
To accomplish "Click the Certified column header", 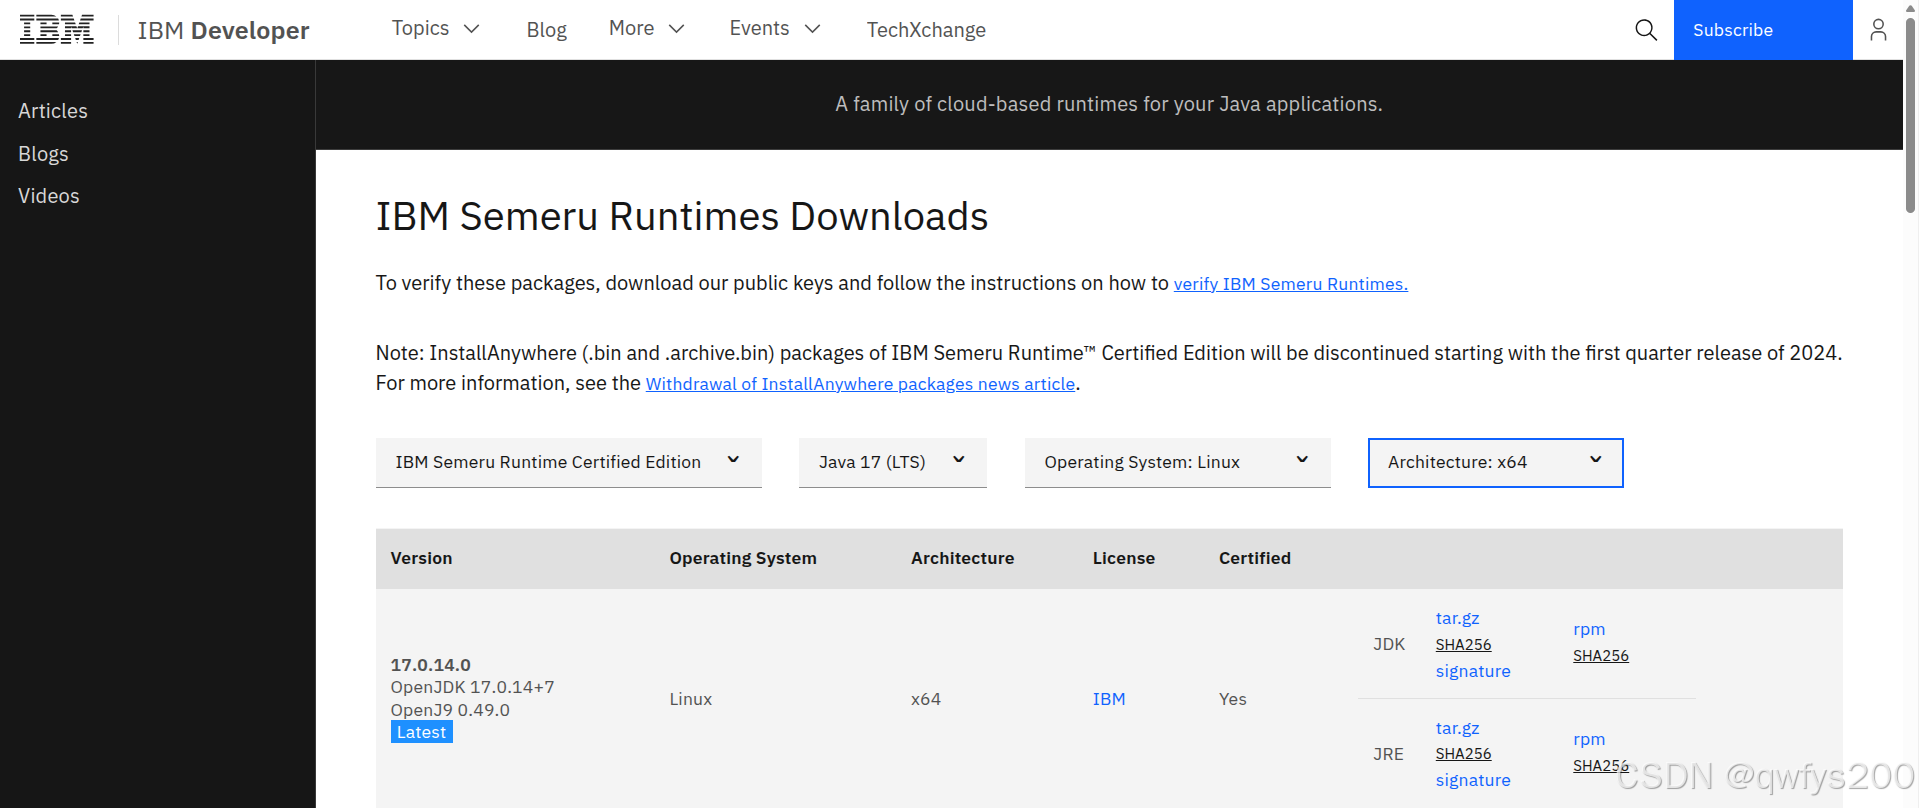I will click(1254, 558).
